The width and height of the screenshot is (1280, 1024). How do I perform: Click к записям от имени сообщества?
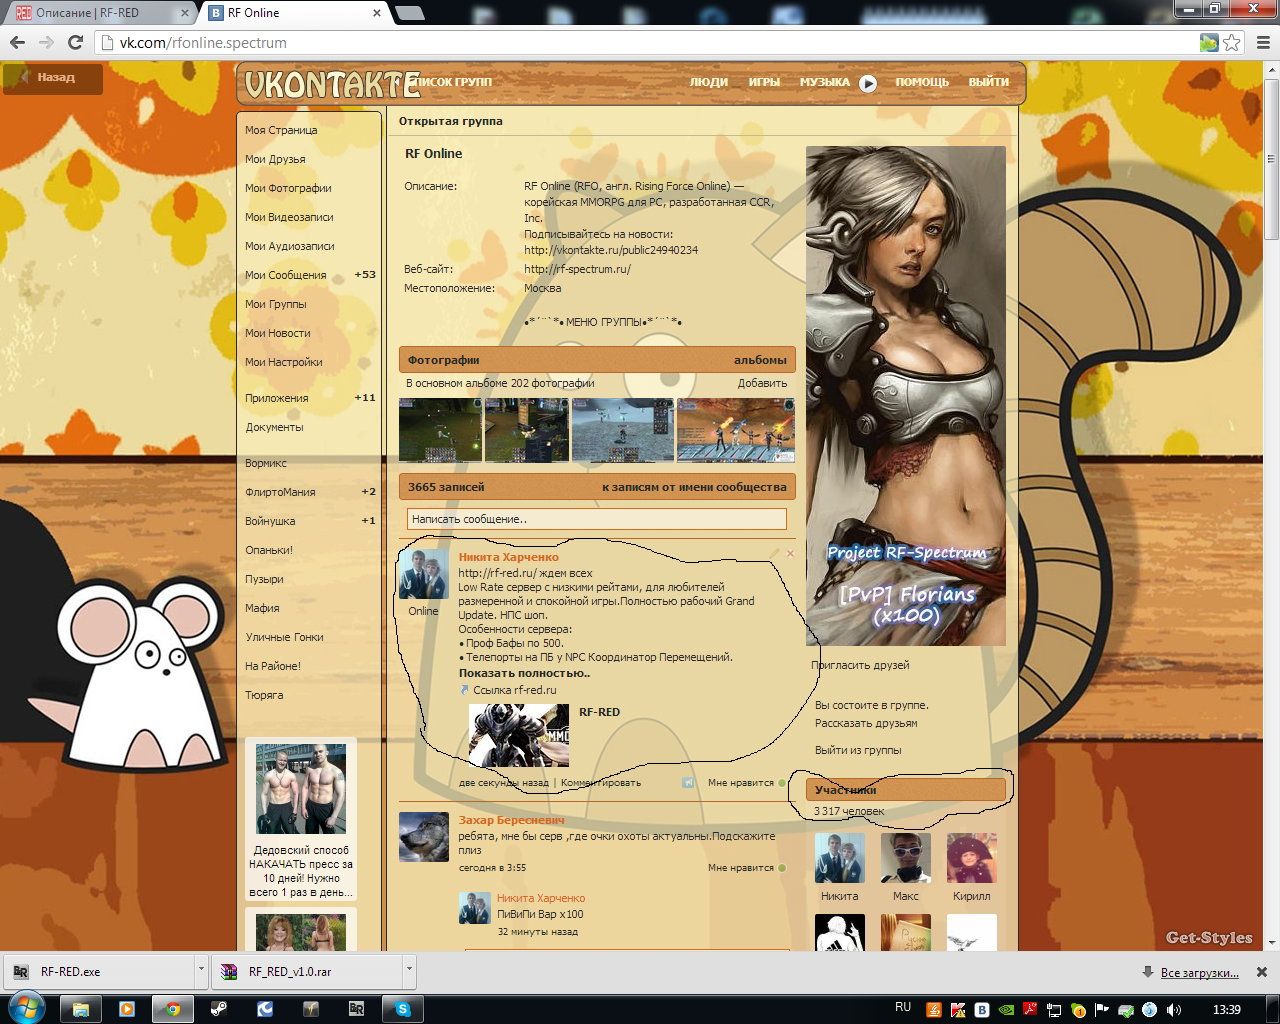pos(694,487)
